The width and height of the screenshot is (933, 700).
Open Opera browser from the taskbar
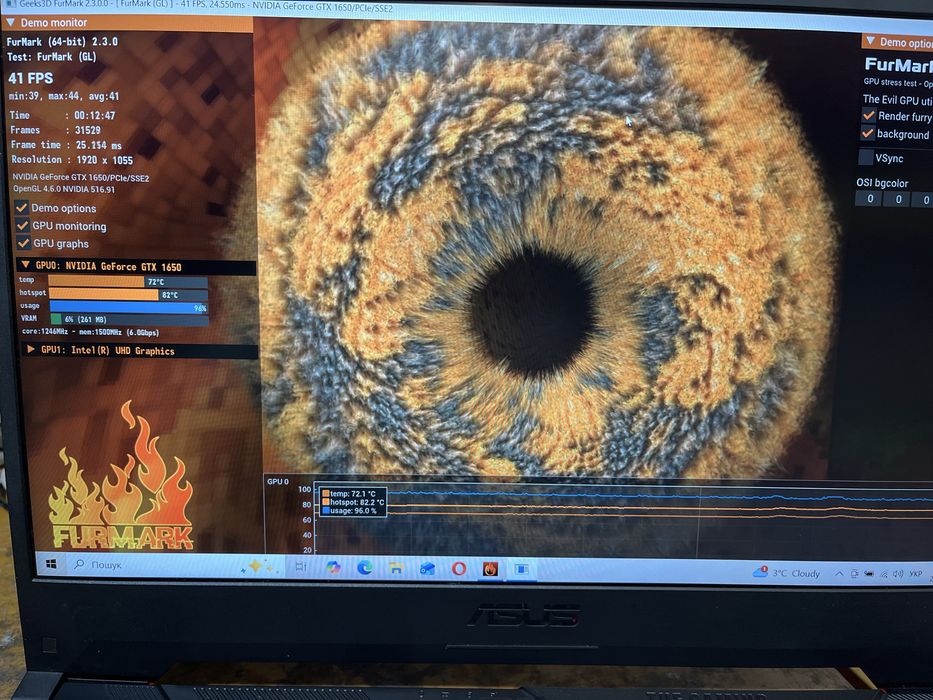pos(459,569)
